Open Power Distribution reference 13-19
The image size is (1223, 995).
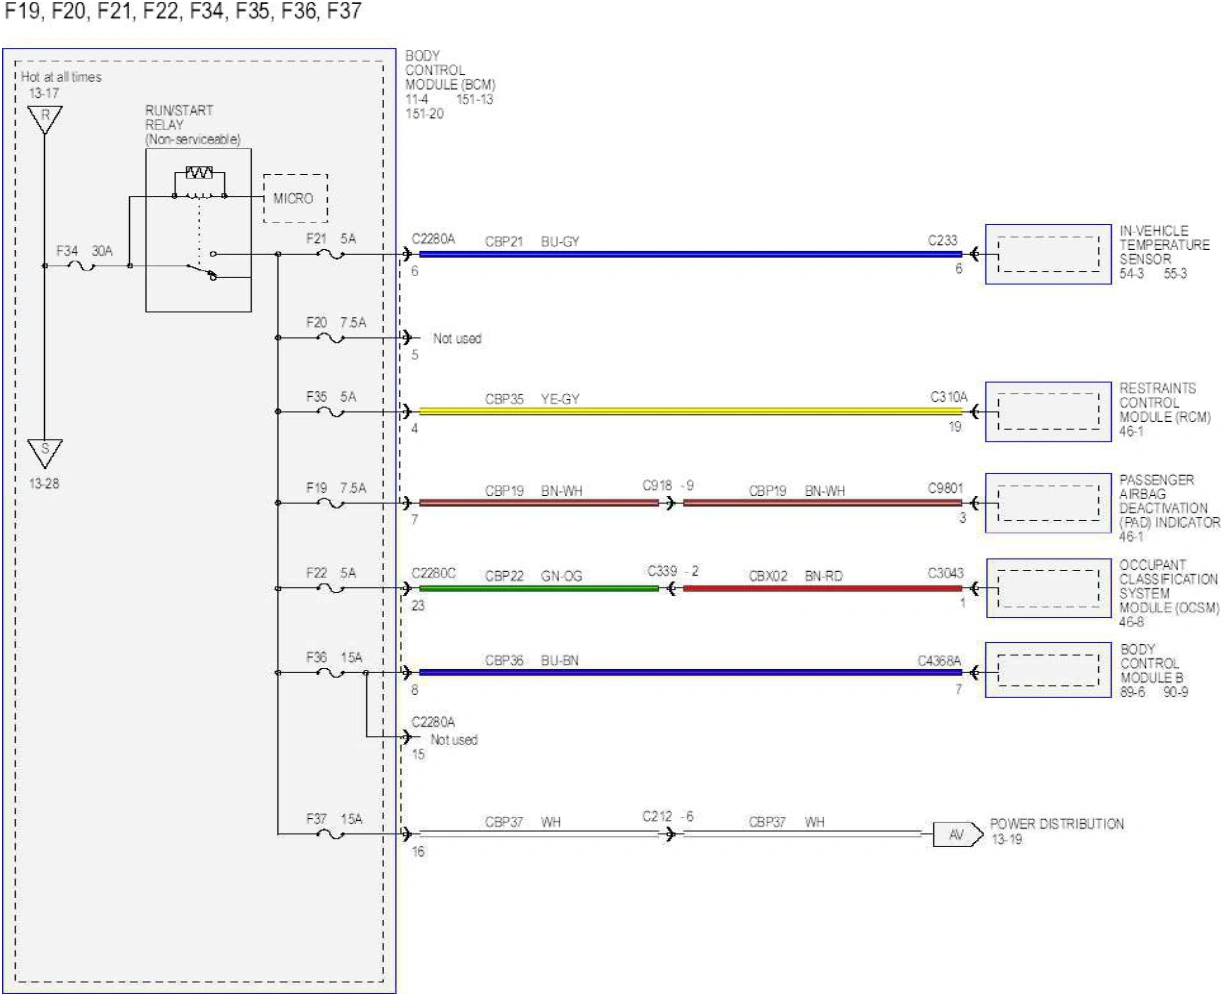[1006, 840]
